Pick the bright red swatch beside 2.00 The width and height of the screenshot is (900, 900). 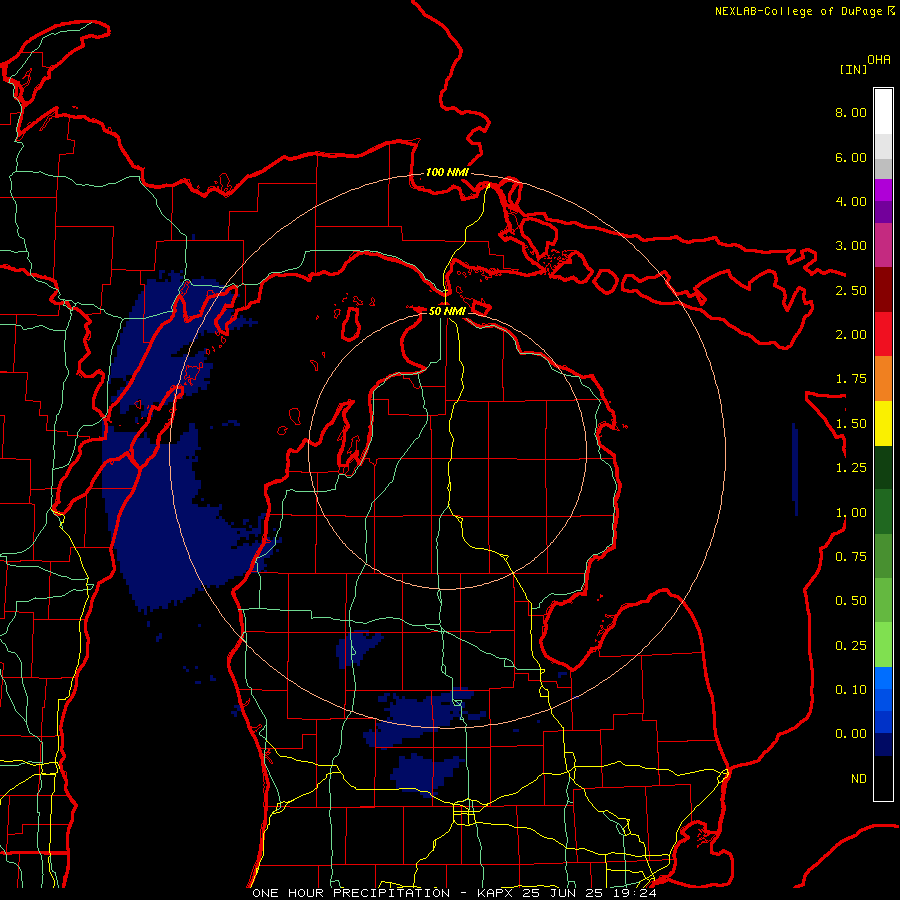tap(883, 334)
